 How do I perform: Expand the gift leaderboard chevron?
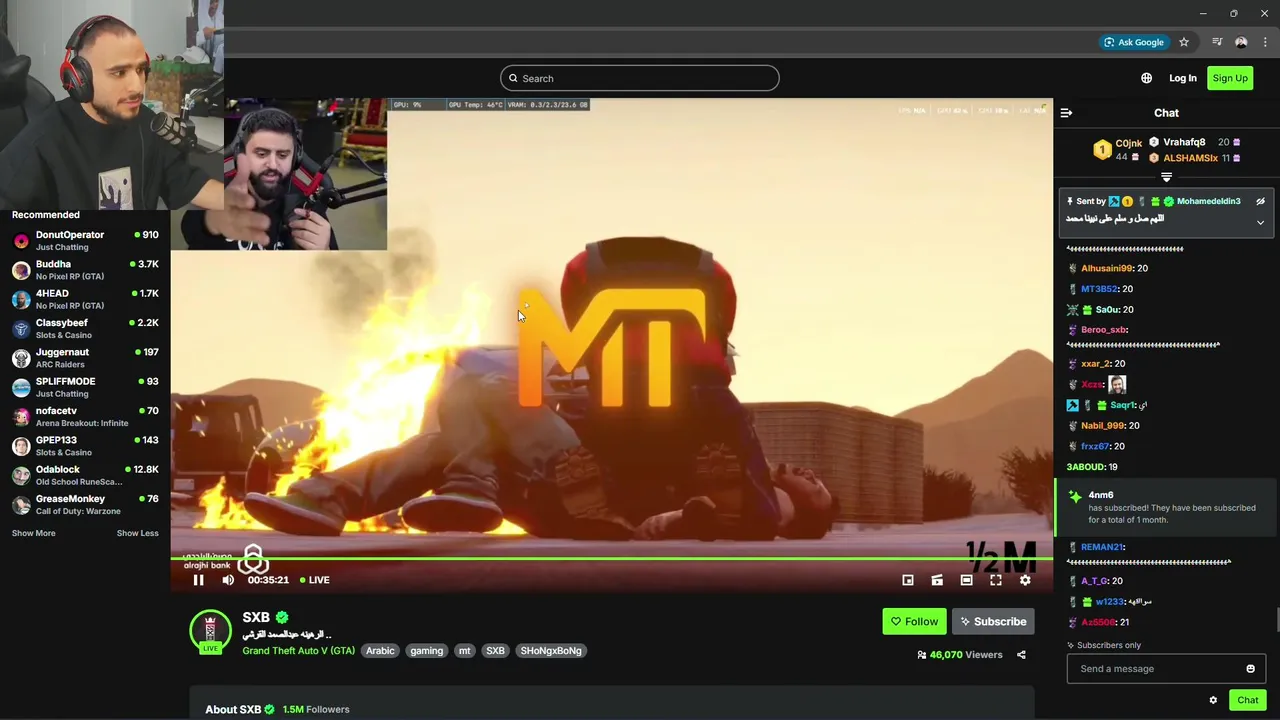(x=1166, y=177)
